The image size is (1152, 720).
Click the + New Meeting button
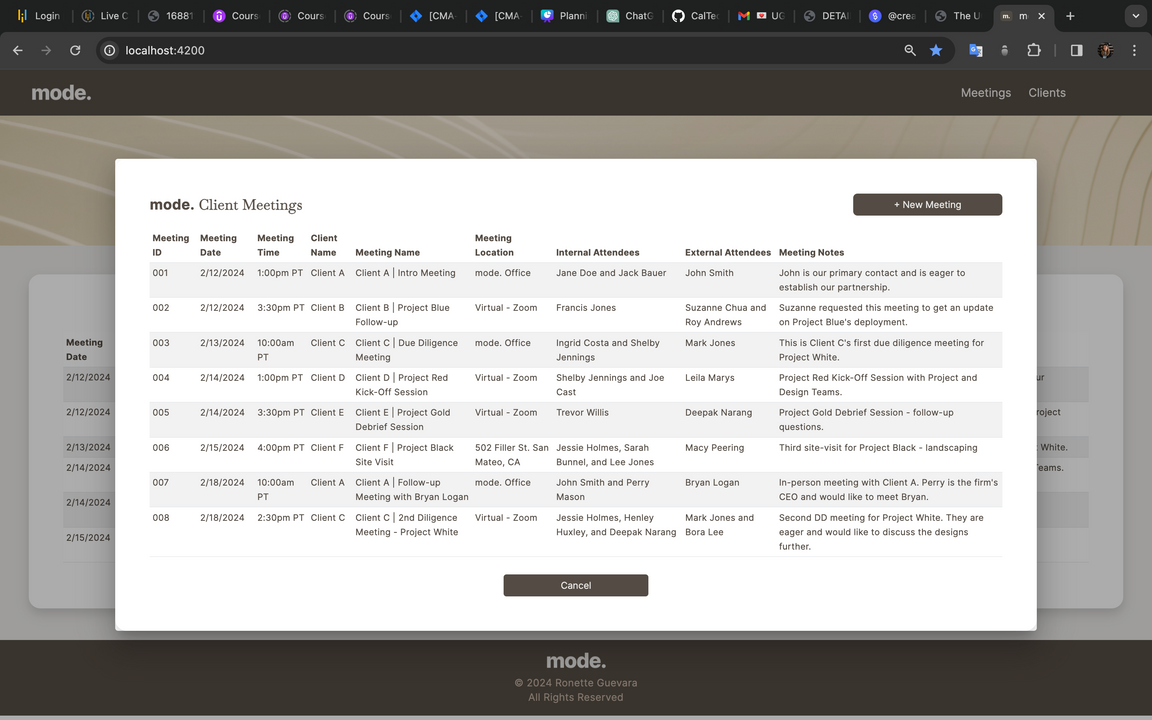[927, 205]
